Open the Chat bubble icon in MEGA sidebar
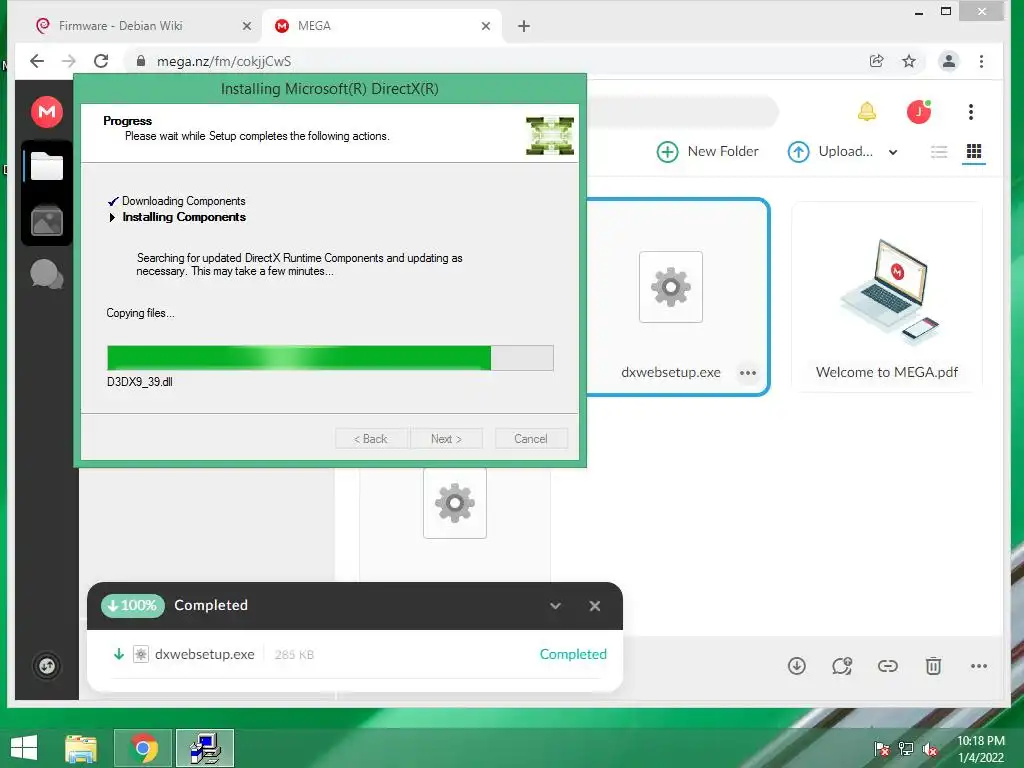The height and width of the screenshot is (768, 1024). [47, 274]
